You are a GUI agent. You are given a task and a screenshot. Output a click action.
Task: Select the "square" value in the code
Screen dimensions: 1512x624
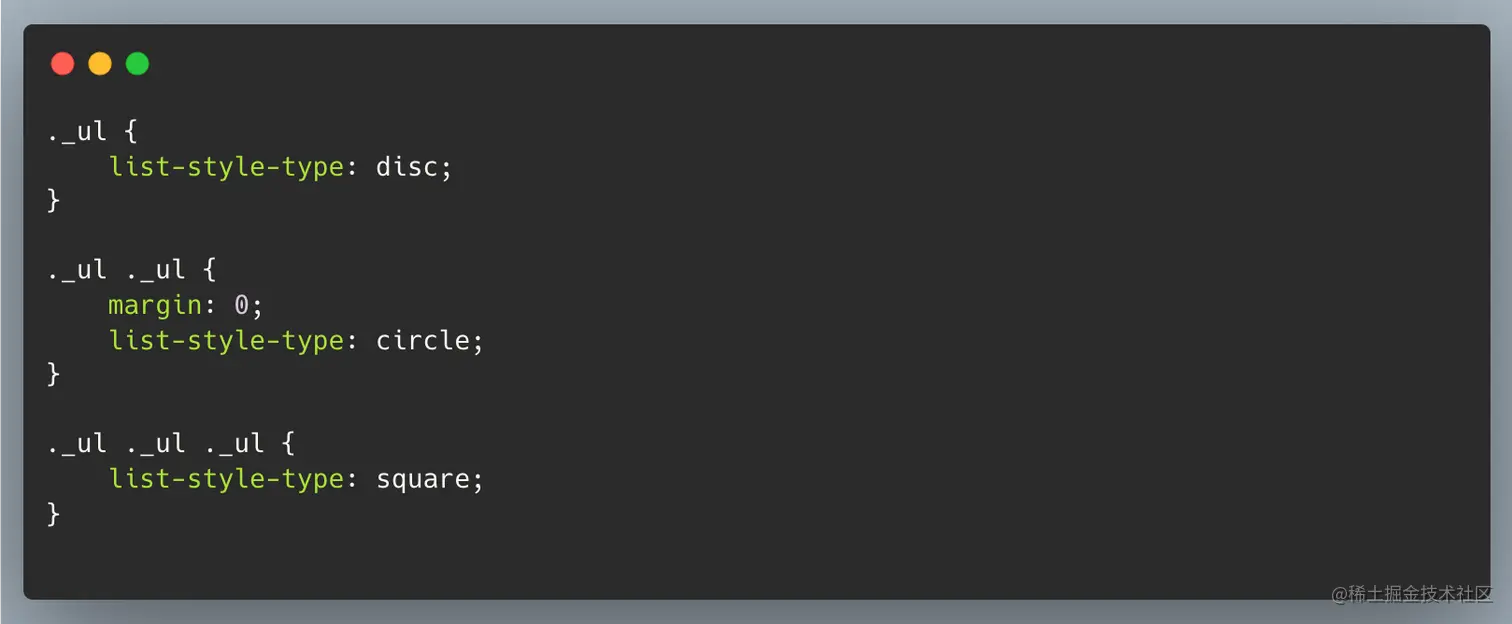point(423,479)
